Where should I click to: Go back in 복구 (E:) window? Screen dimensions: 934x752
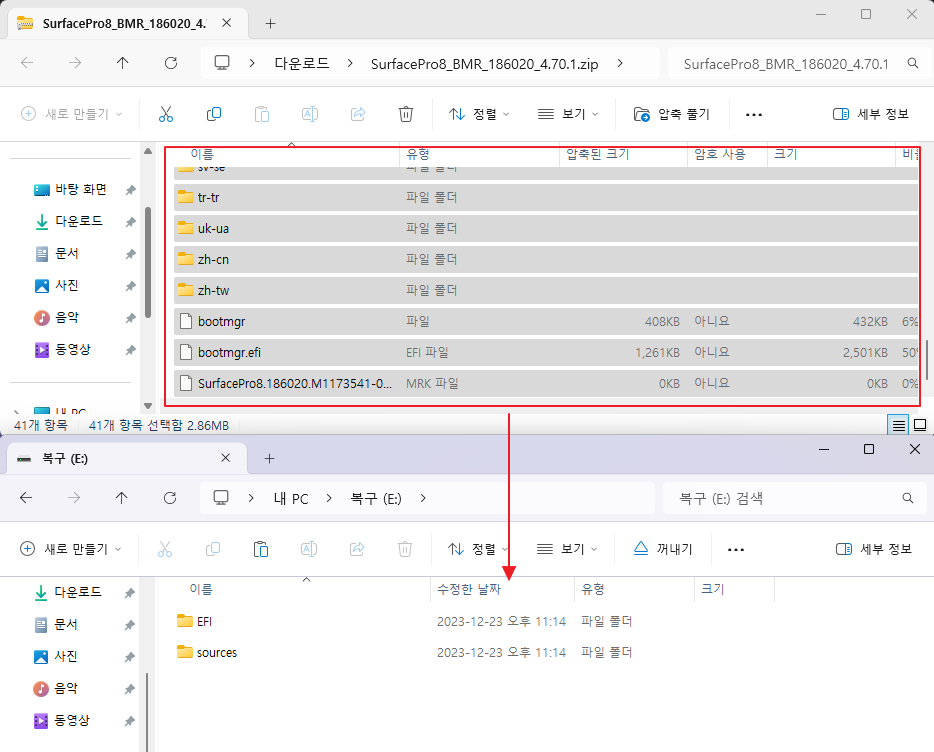[26, 498]
